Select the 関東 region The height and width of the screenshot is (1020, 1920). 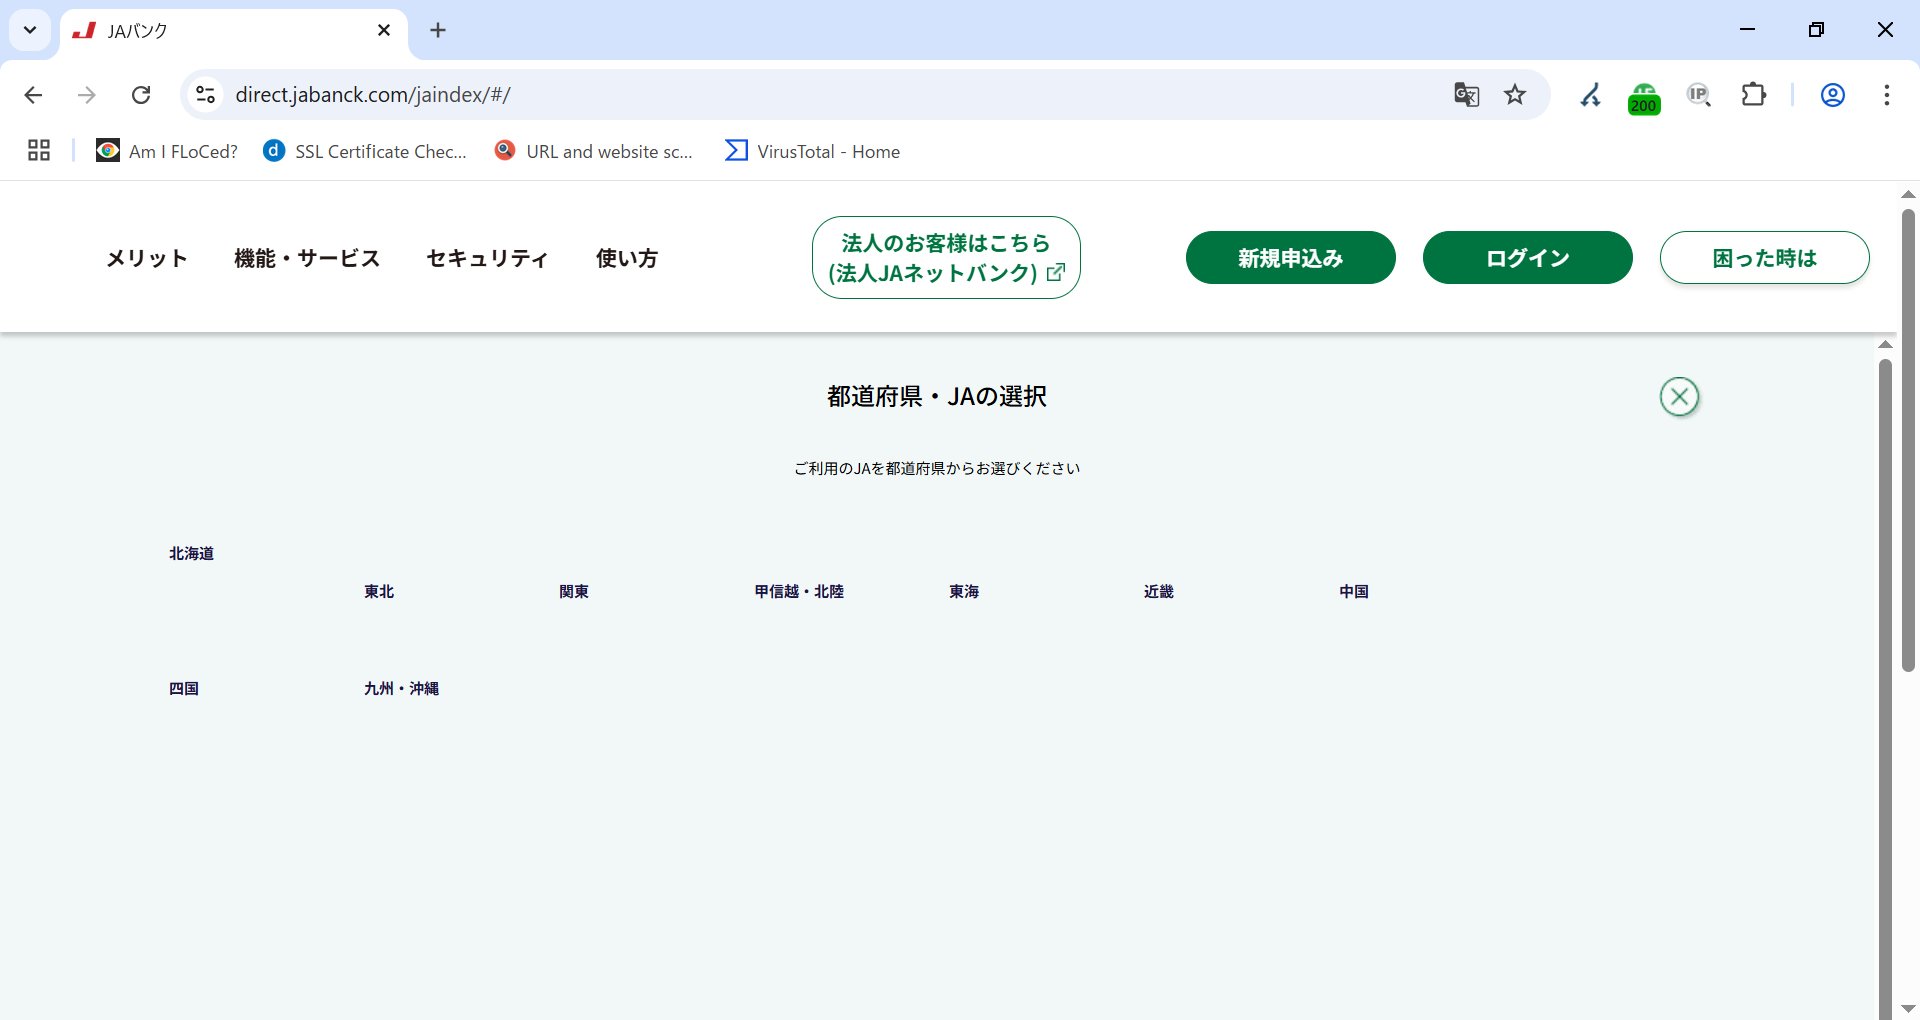(574, 592)
